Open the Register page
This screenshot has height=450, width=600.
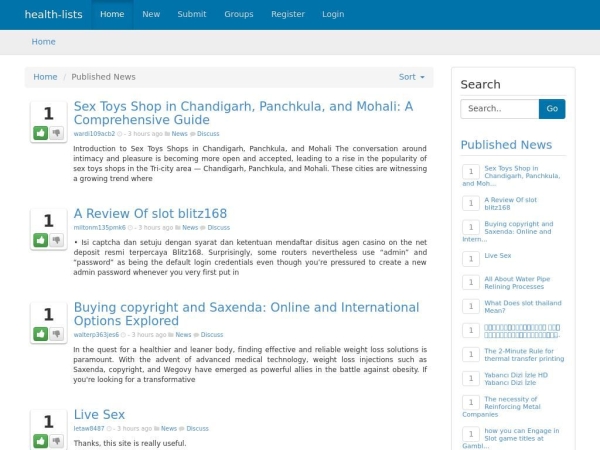pos(288,15)
